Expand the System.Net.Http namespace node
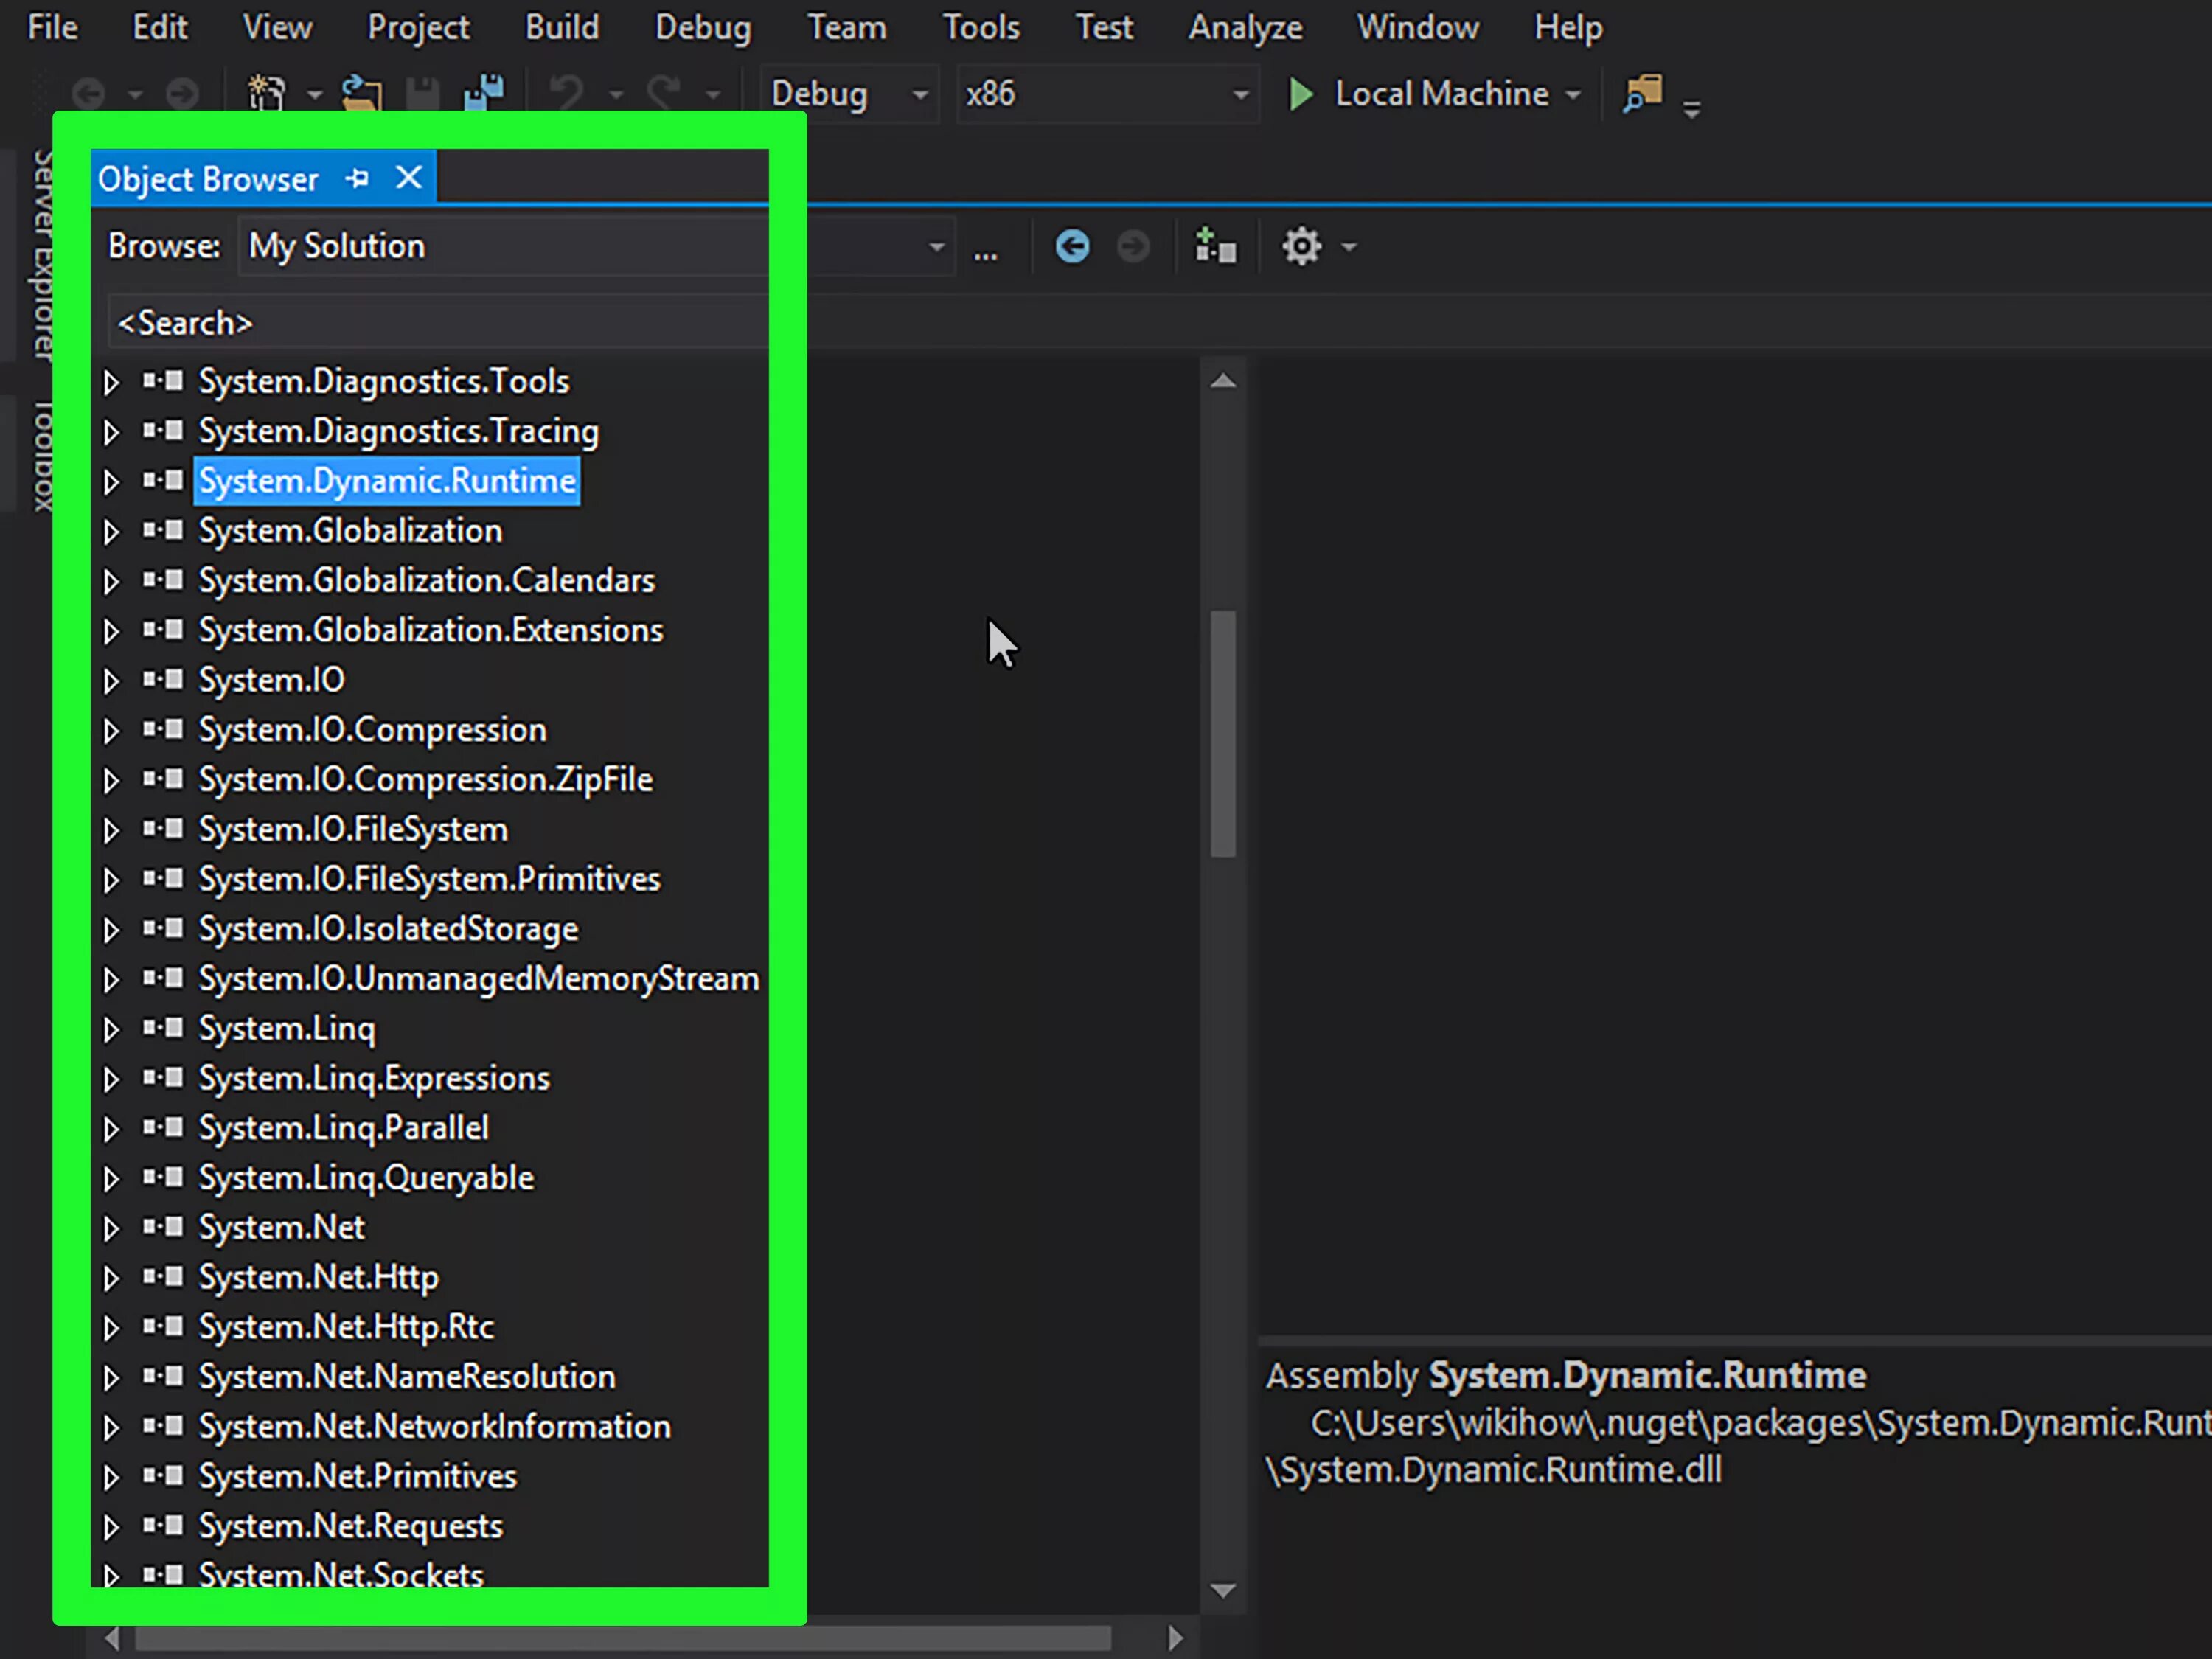Image resolution: width=2212 pixels, height=1659 pixels. pos(111,1276)
